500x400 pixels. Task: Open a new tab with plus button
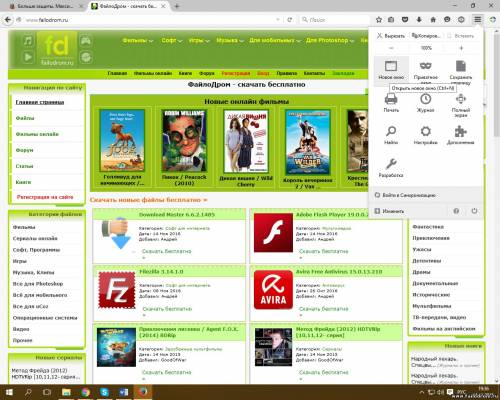pyautogui.click(x=177, y=6)
